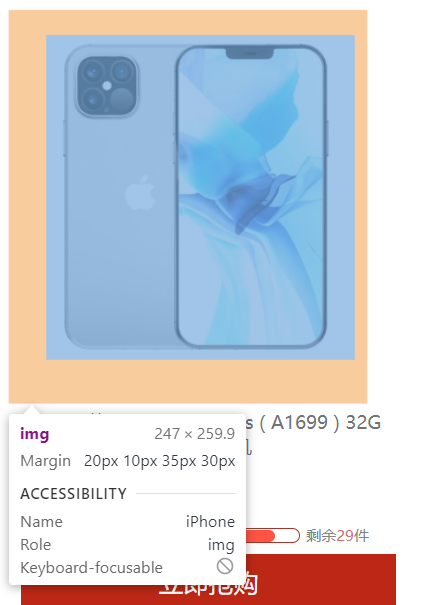Click the Margin label in tooltip

point(46,461)
